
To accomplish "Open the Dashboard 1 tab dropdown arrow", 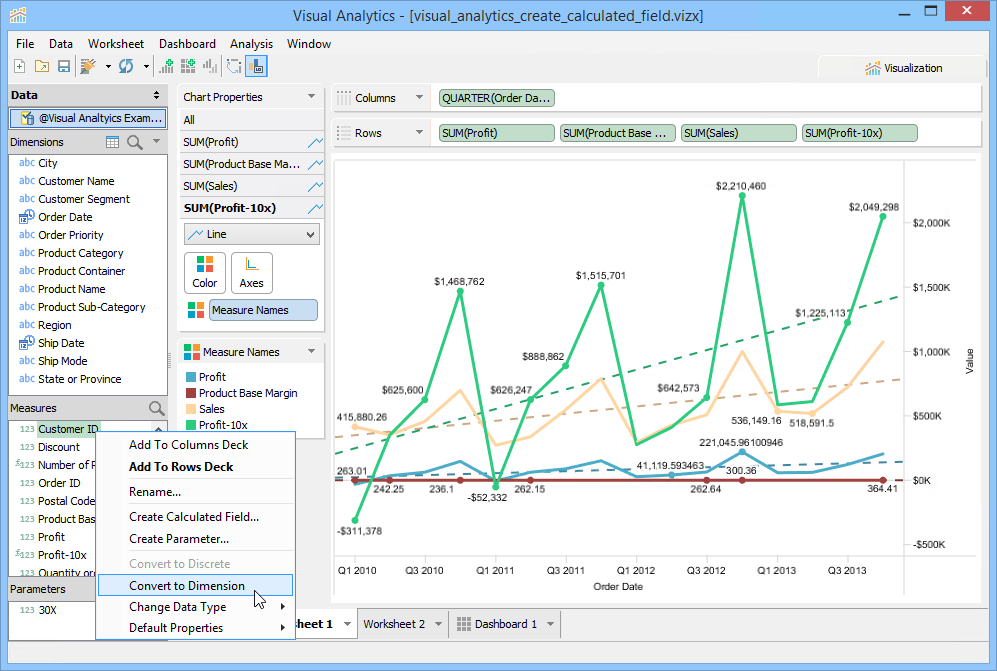I will (x=551, y=624).
